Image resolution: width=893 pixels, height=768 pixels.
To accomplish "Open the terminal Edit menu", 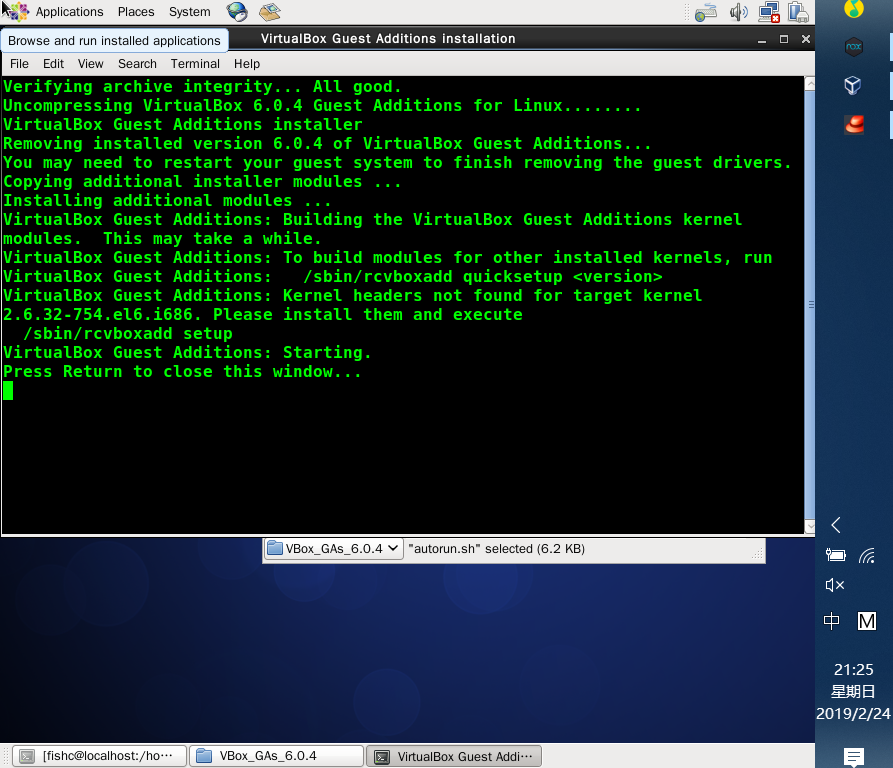I will click(53, 64).
